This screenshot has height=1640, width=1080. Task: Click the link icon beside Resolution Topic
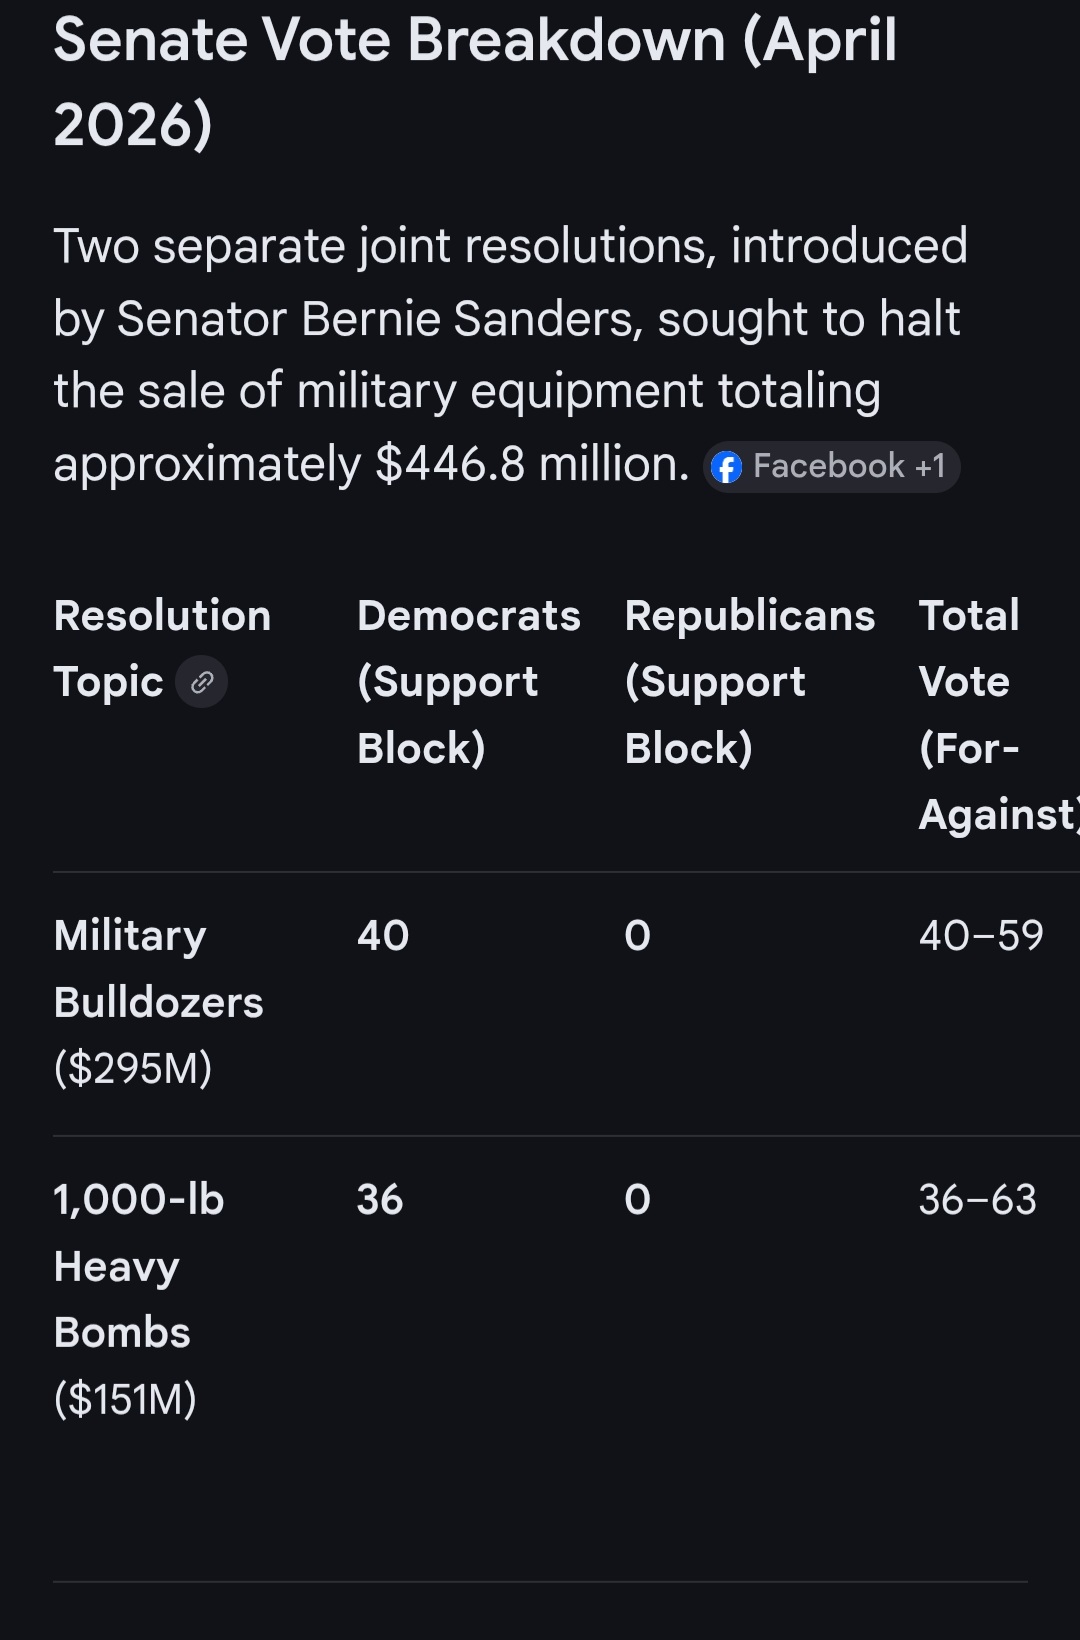[x=202, y=683]
